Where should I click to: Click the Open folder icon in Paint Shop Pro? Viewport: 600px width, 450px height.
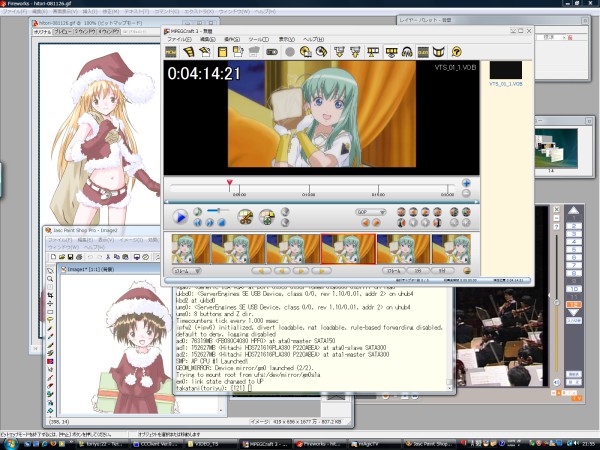pos(62,257)
